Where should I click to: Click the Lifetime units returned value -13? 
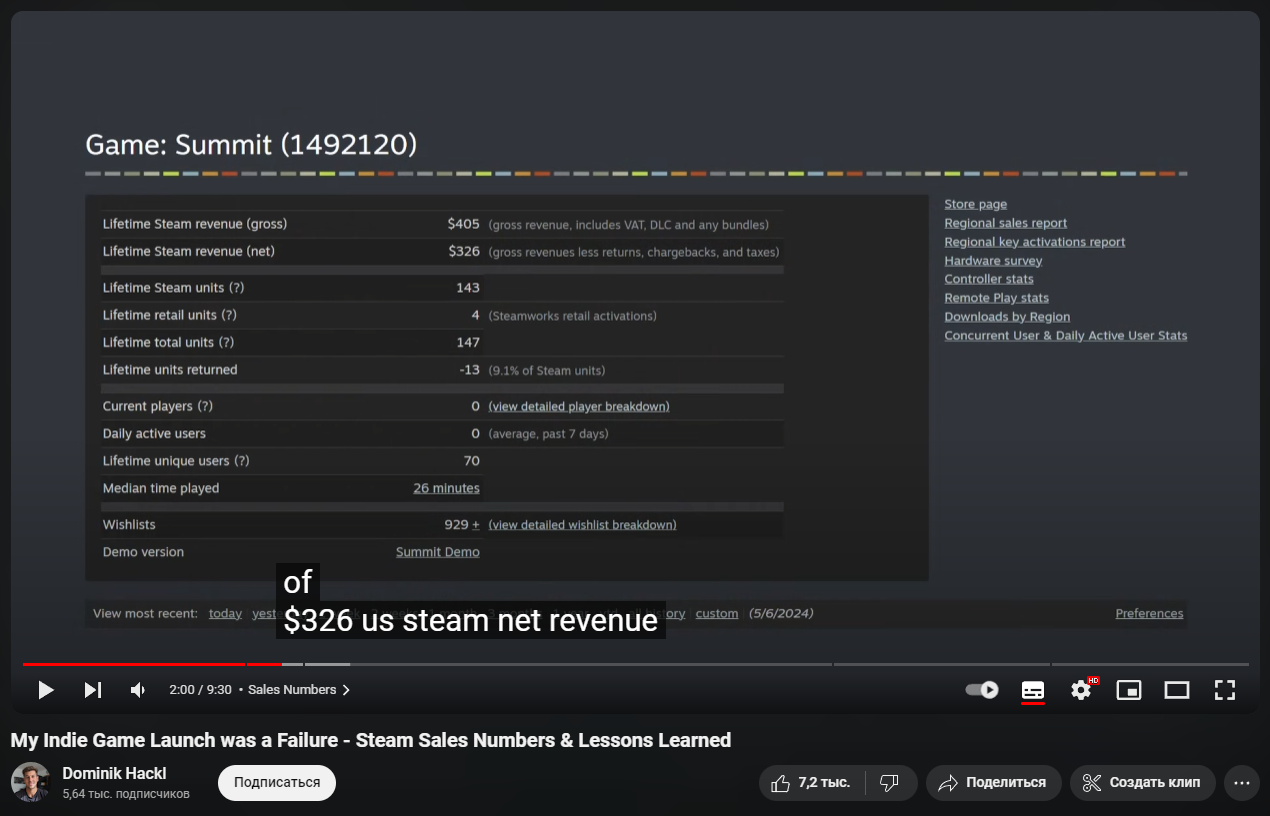point(469,370)
